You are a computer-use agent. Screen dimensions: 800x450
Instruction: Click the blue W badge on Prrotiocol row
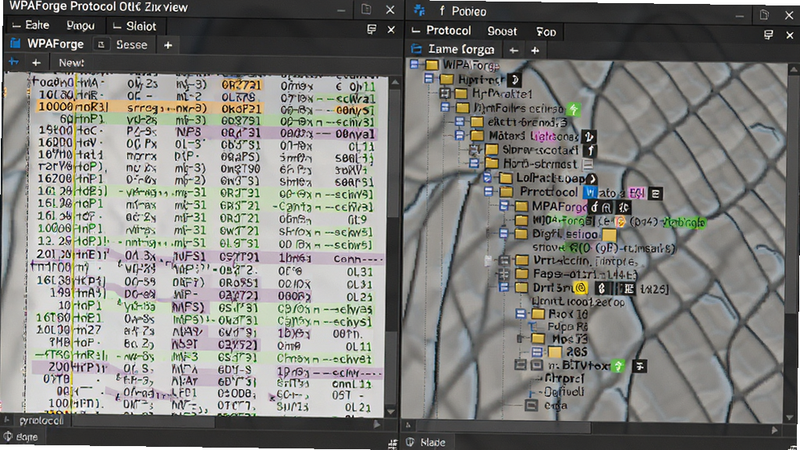click(590, 193)
